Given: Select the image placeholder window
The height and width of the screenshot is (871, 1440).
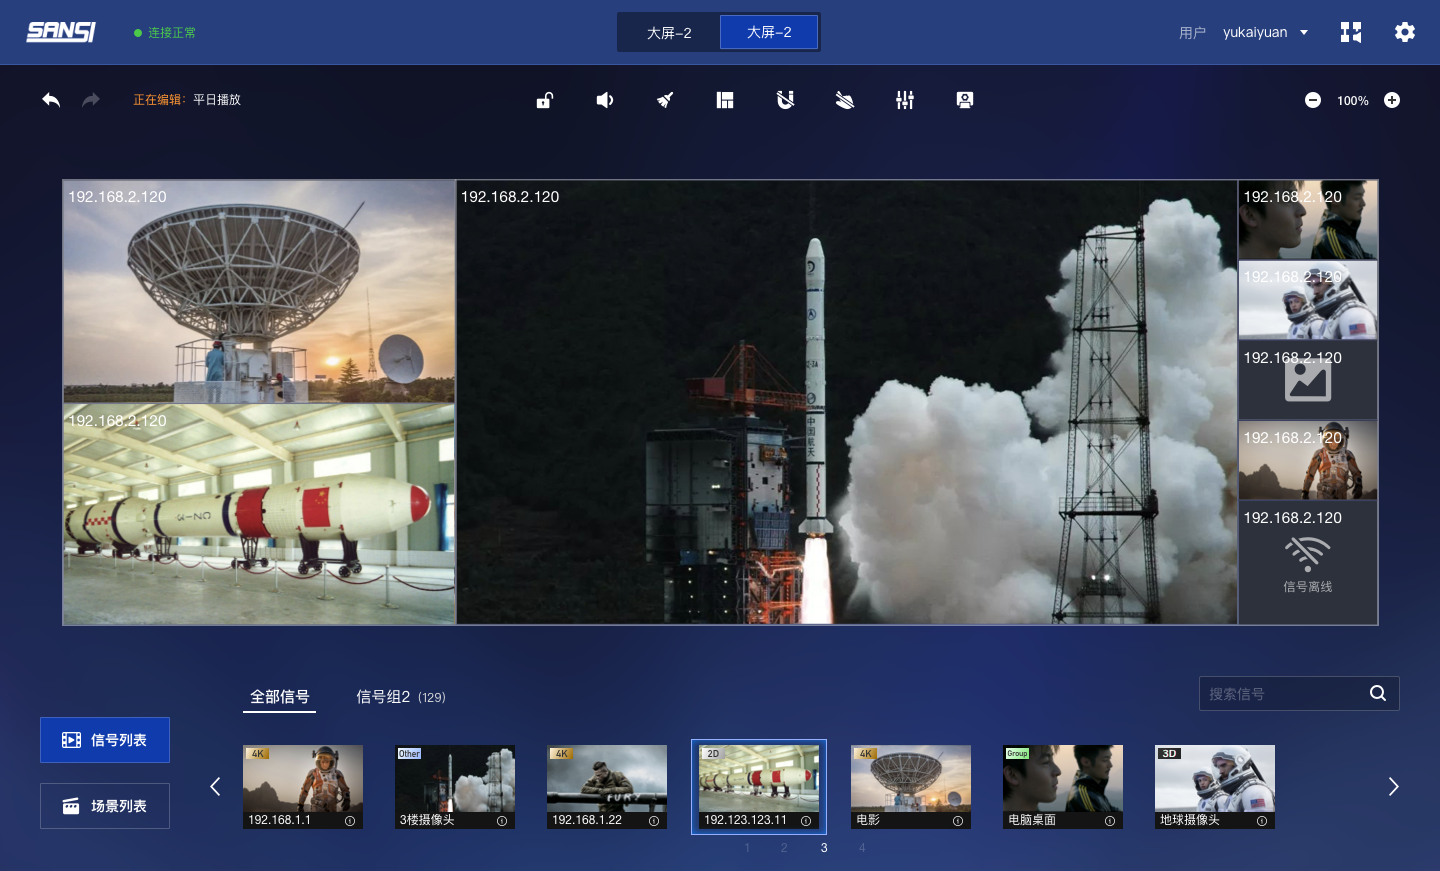Looking at the screenshot, I should coord(1308,380).
